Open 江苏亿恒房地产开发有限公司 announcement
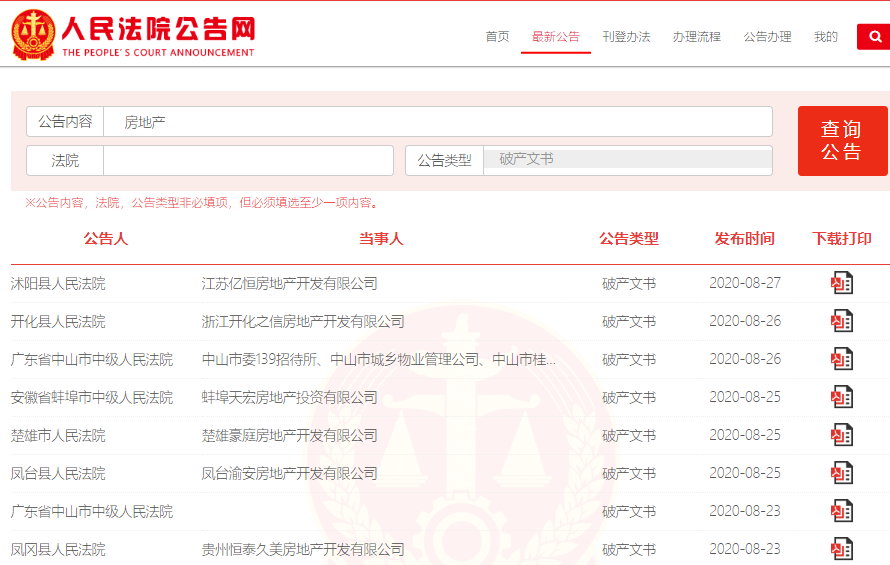890x565 pixels. (289, 283)
